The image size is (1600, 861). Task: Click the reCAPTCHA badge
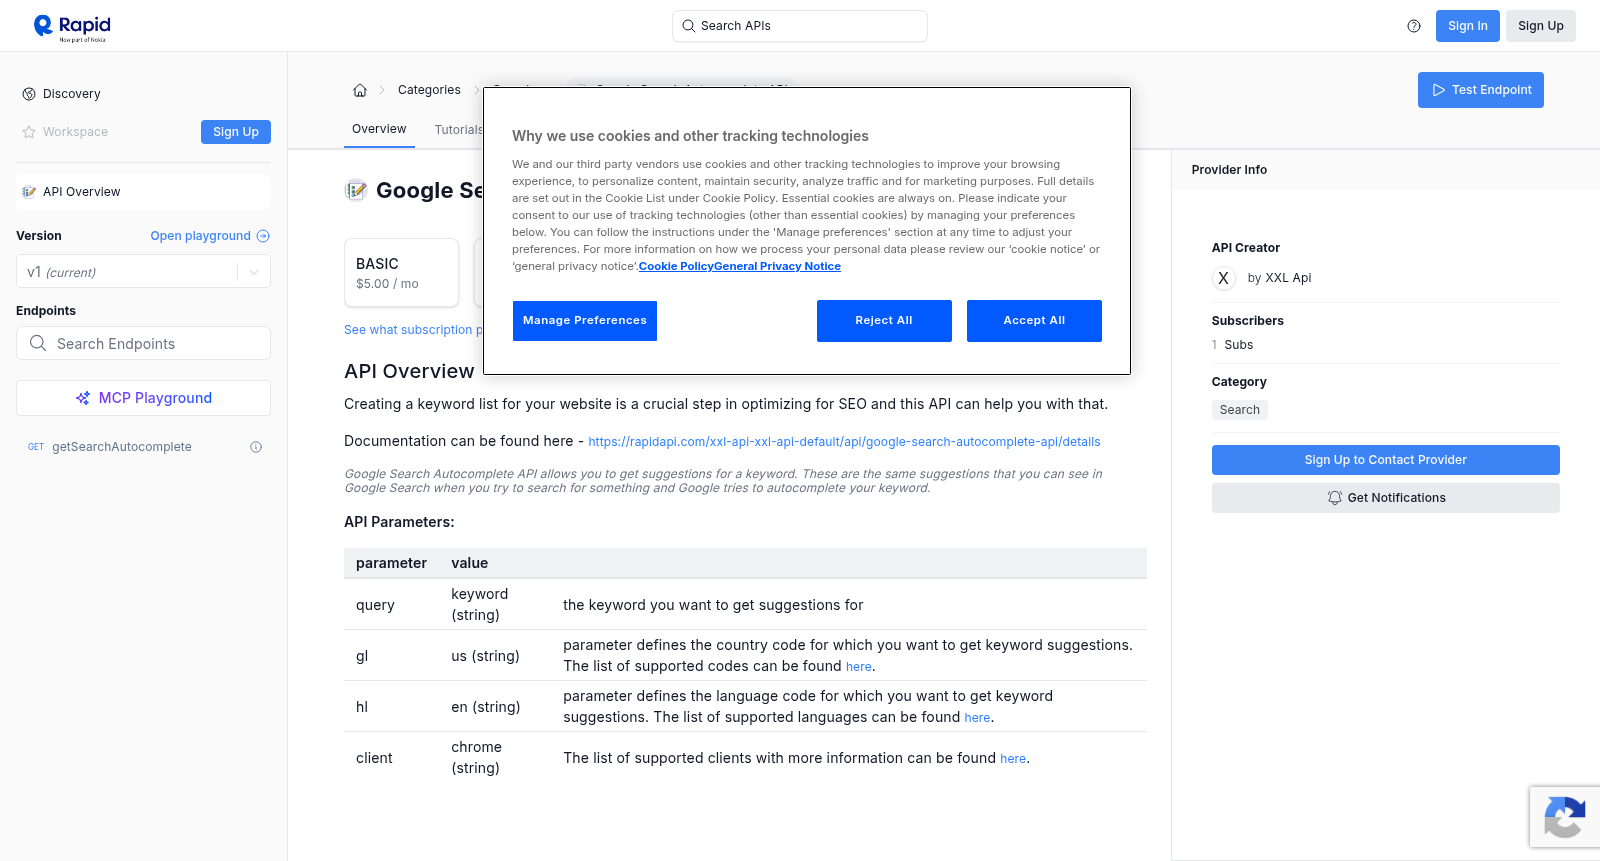point(1565,817)
